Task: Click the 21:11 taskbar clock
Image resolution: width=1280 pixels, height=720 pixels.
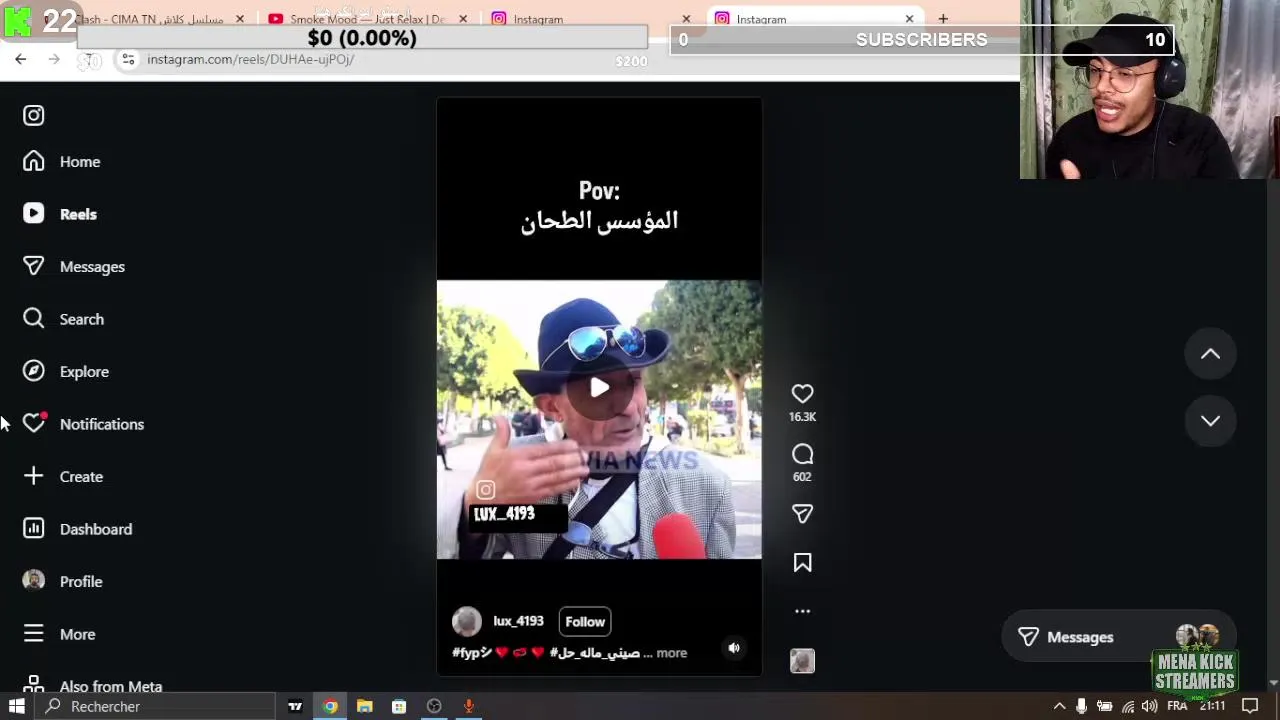Action: [x=1212, y=706]
